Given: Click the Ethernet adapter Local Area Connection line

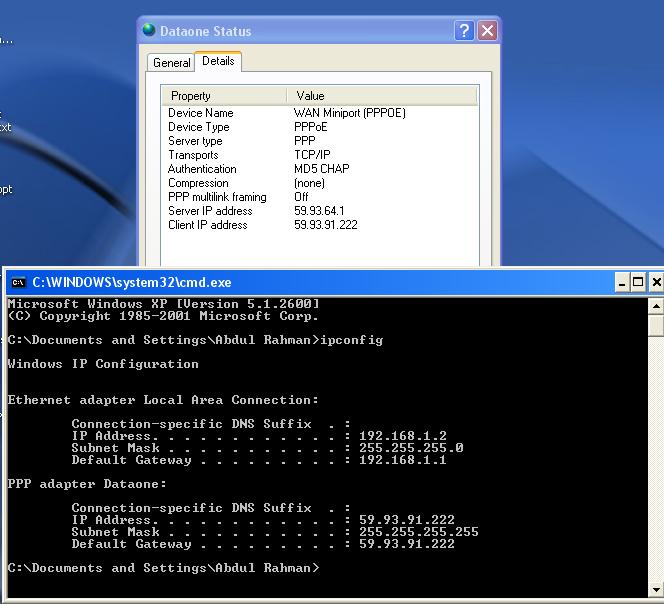Looking at the screenshot, I should (x=163, y=400).
